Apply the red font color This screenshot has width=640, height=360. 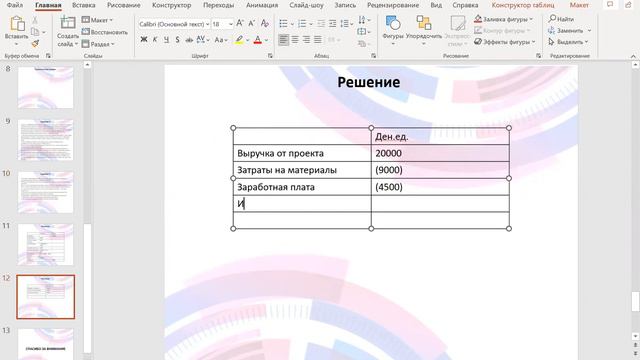pyautogui.click(x=258, y=40)
